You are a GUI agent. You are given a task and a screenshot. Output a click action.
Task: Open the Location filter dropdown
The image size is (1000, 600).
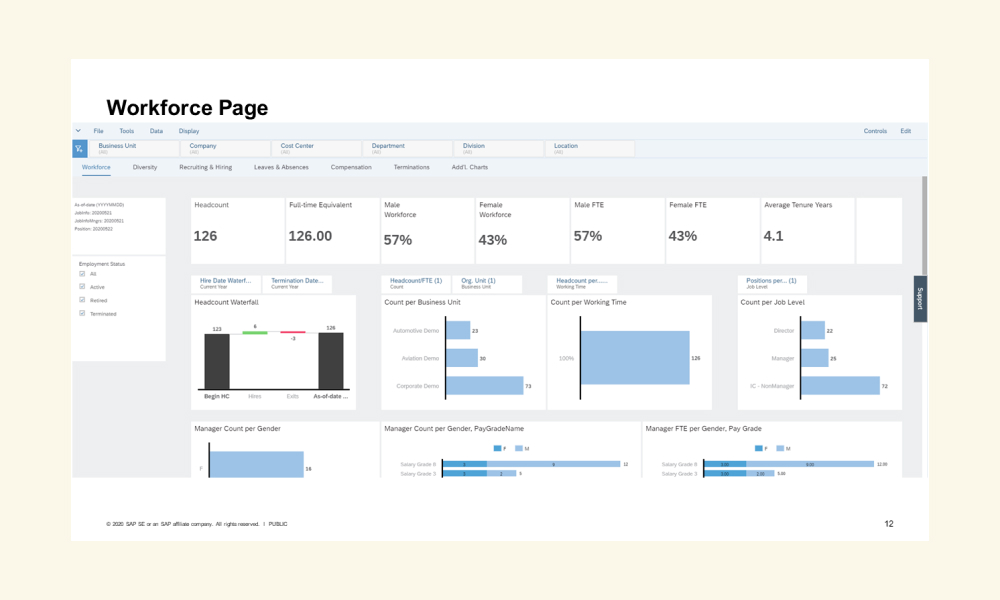click(x=590, y=149)
